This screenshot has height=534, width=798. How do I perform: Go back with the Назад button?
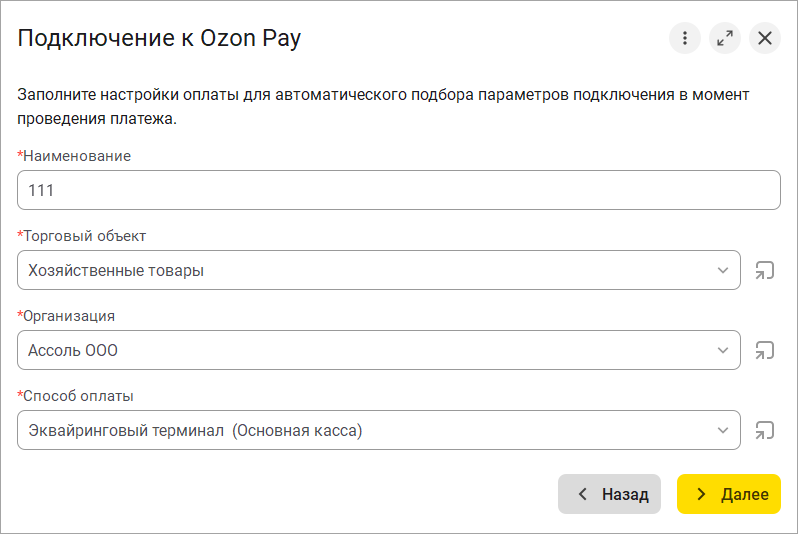pyautogui.click(x=609, y=494)
